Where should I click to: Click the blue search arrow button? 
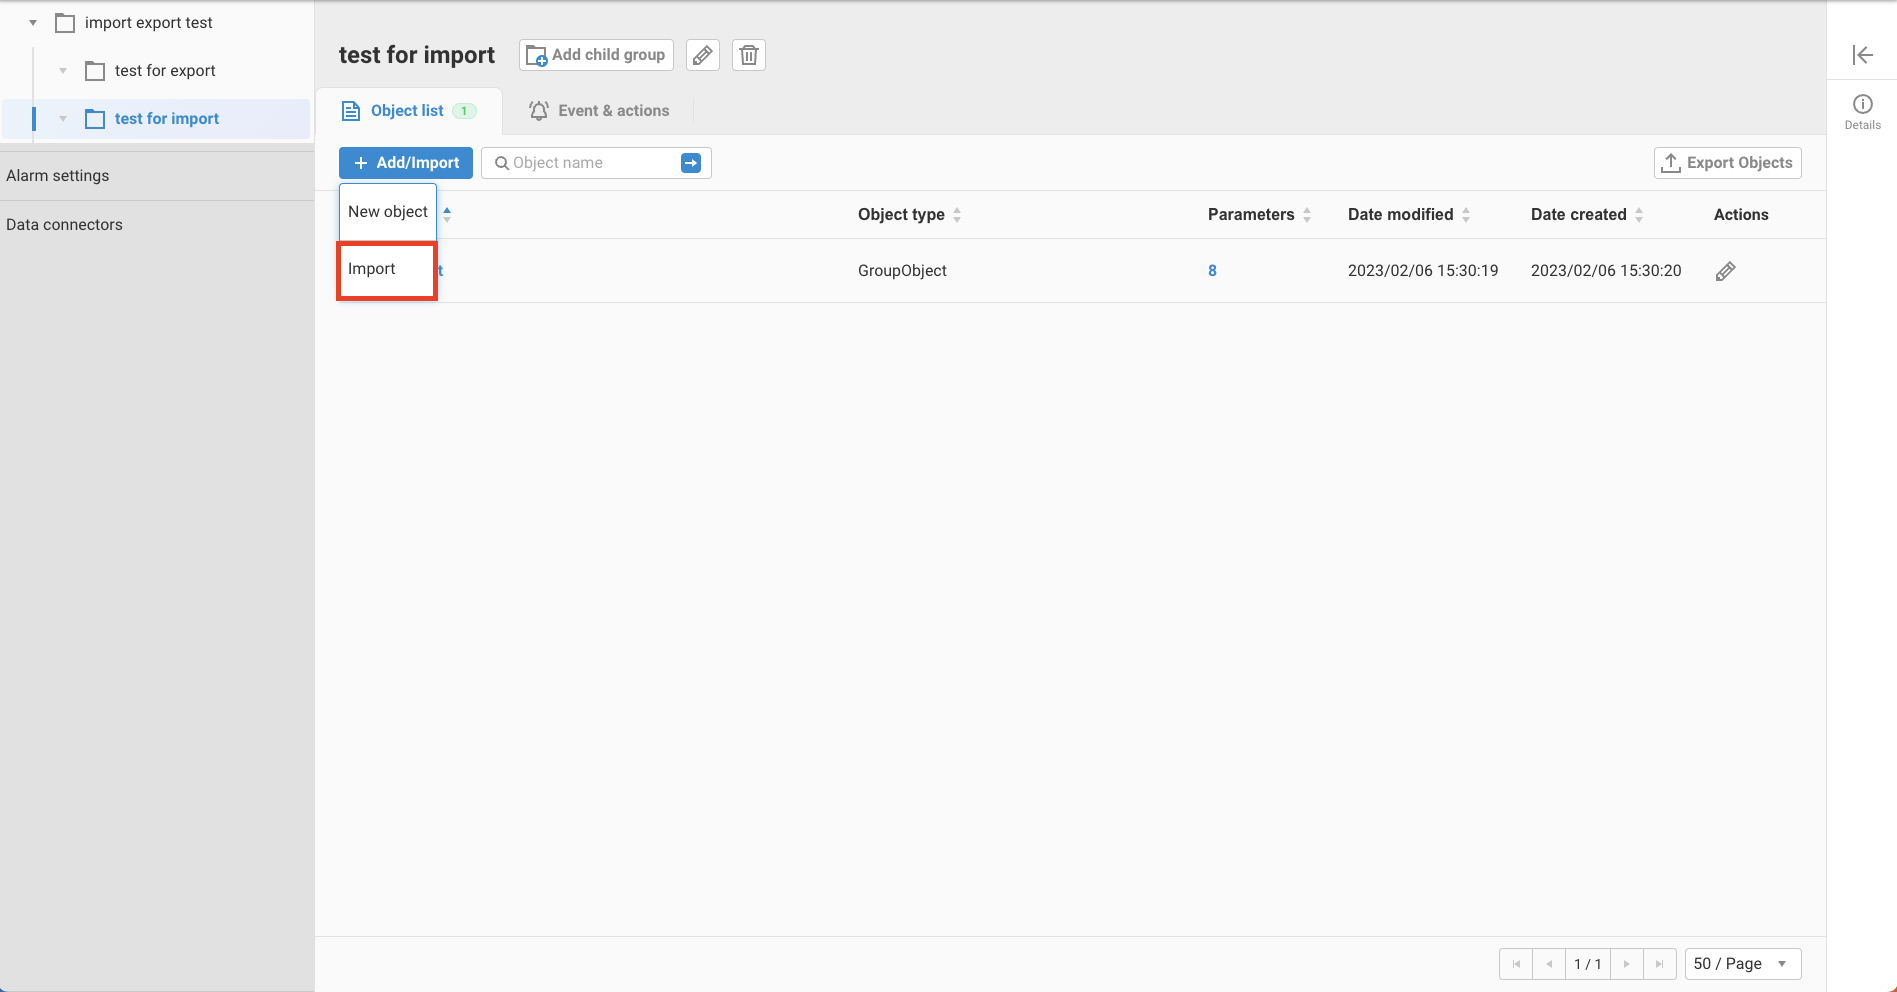coord(691,163)
